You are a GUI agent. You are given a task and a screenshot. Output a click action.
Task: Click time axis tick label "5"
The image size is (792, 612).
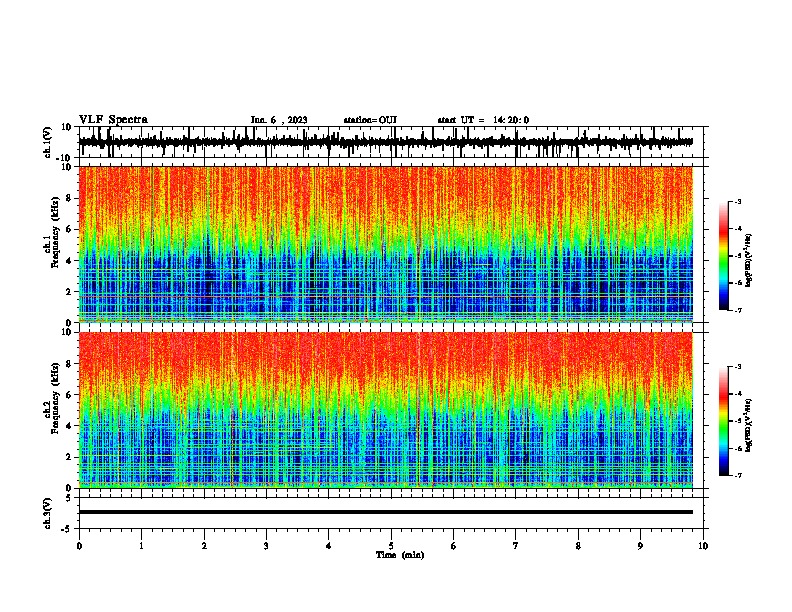(391, 546)
